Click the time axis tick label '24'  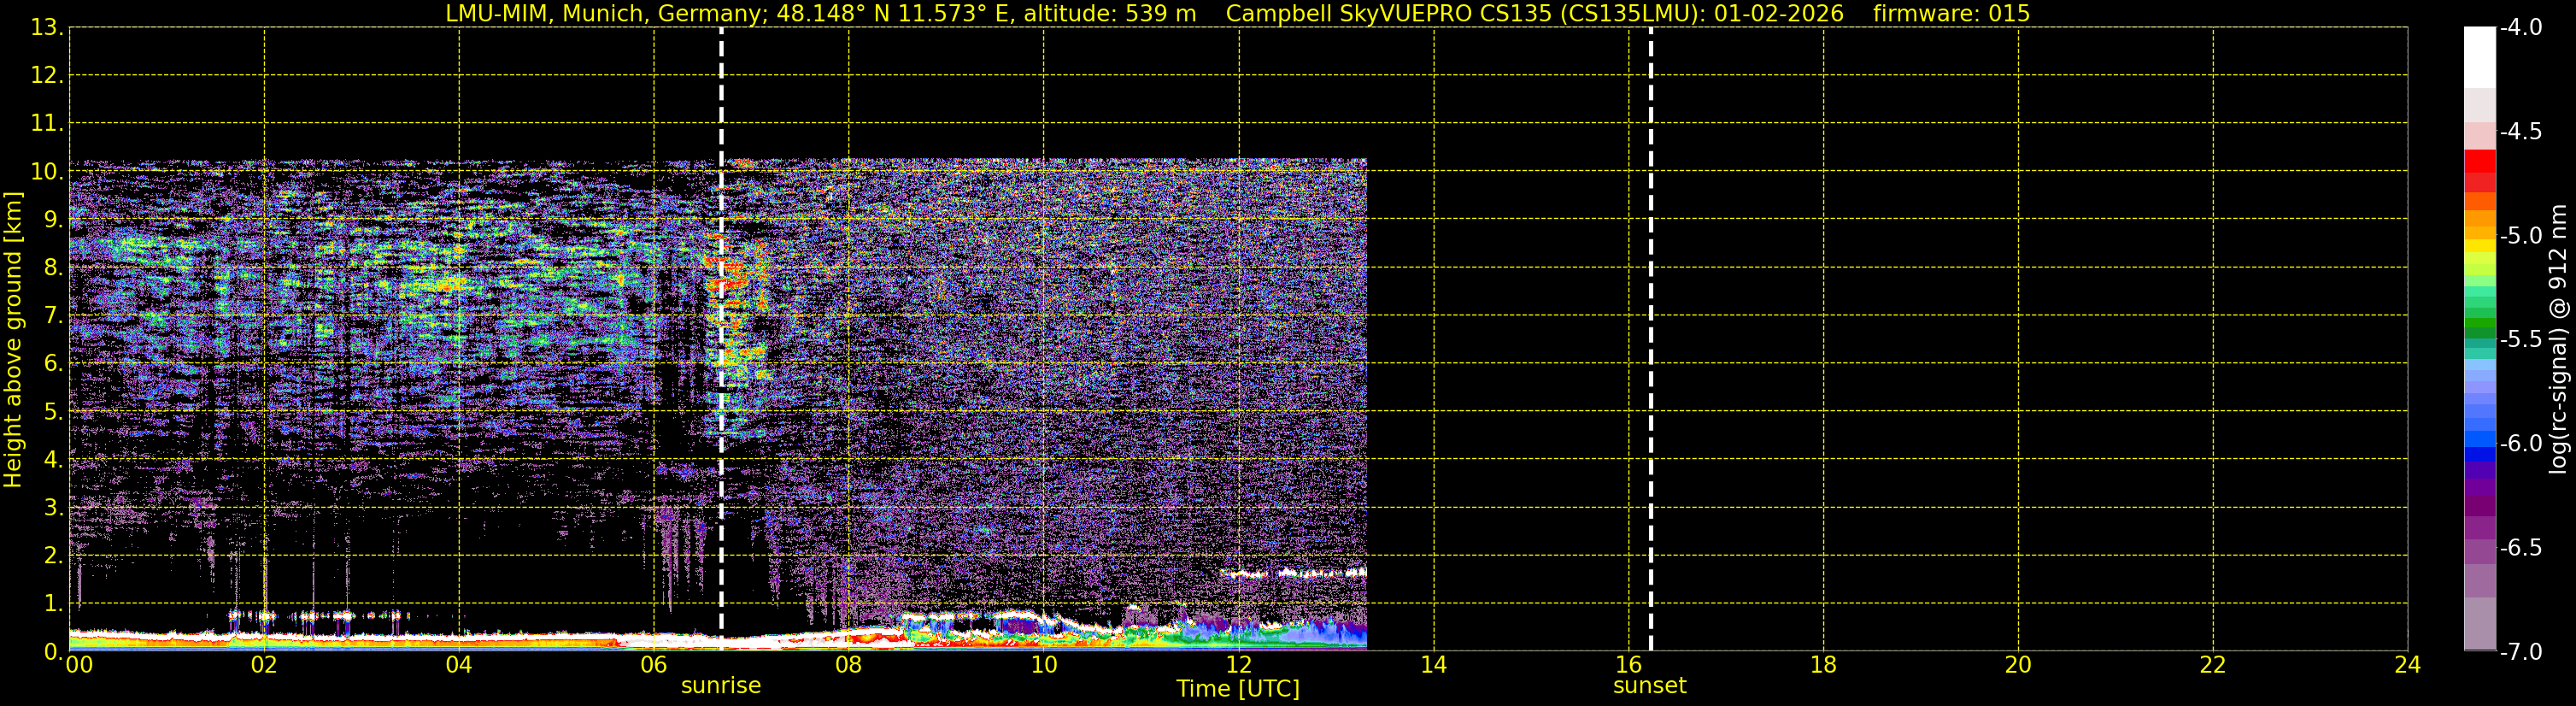point(2408,665)
